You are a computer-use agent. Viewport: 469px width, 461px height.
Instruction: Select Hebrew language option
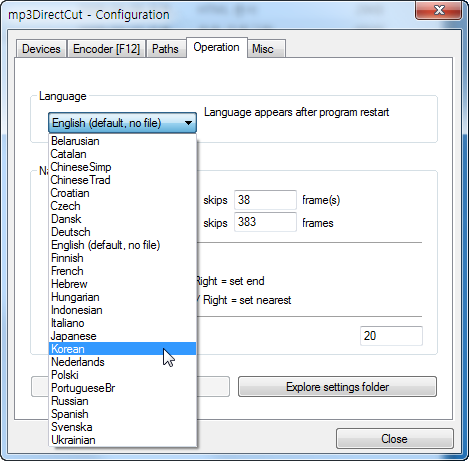[122, 284]
